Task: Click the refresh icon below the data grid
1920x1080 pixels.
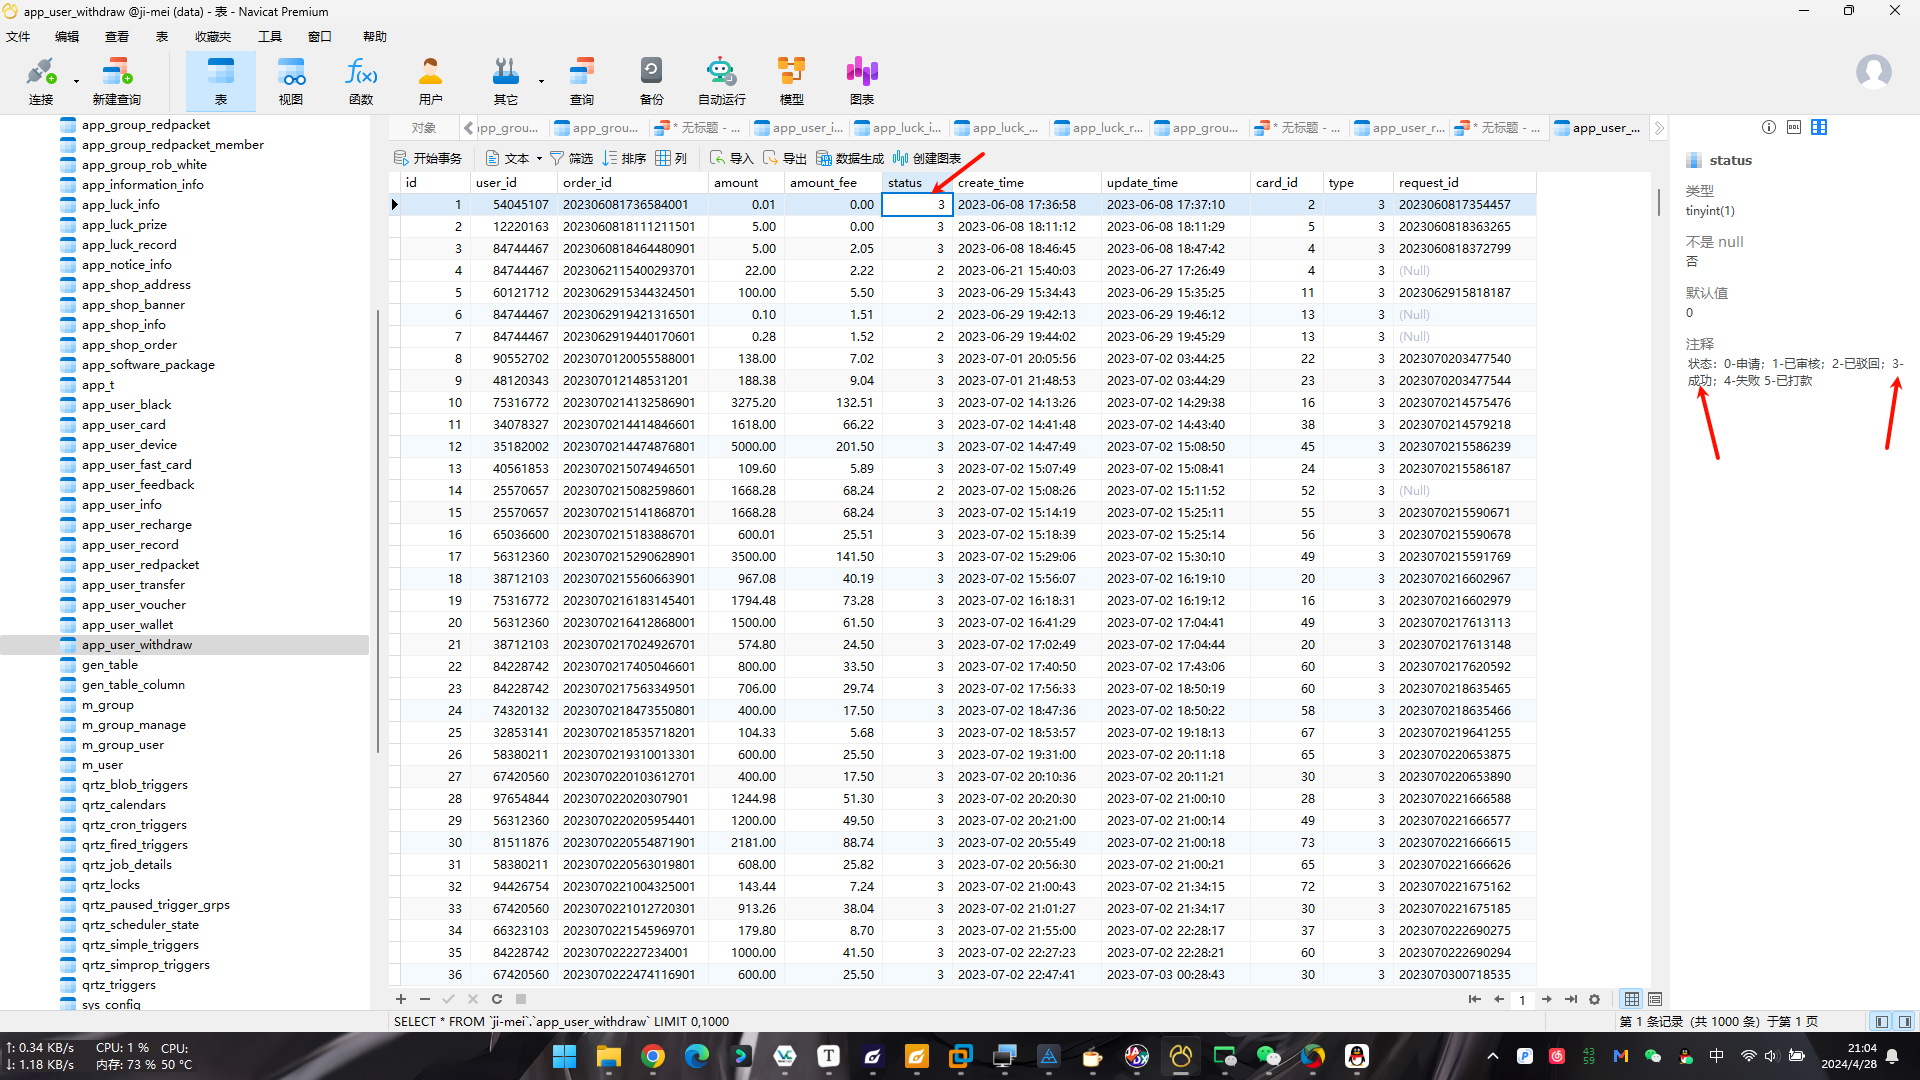Action: tap(497, 999)
